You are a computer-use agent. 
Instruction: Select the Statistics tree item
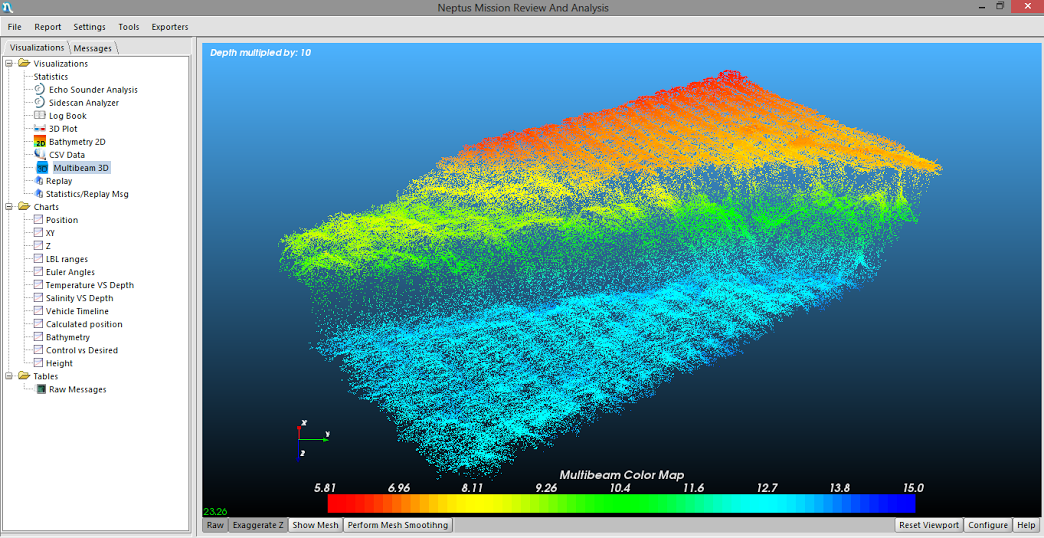click(51, 77)
